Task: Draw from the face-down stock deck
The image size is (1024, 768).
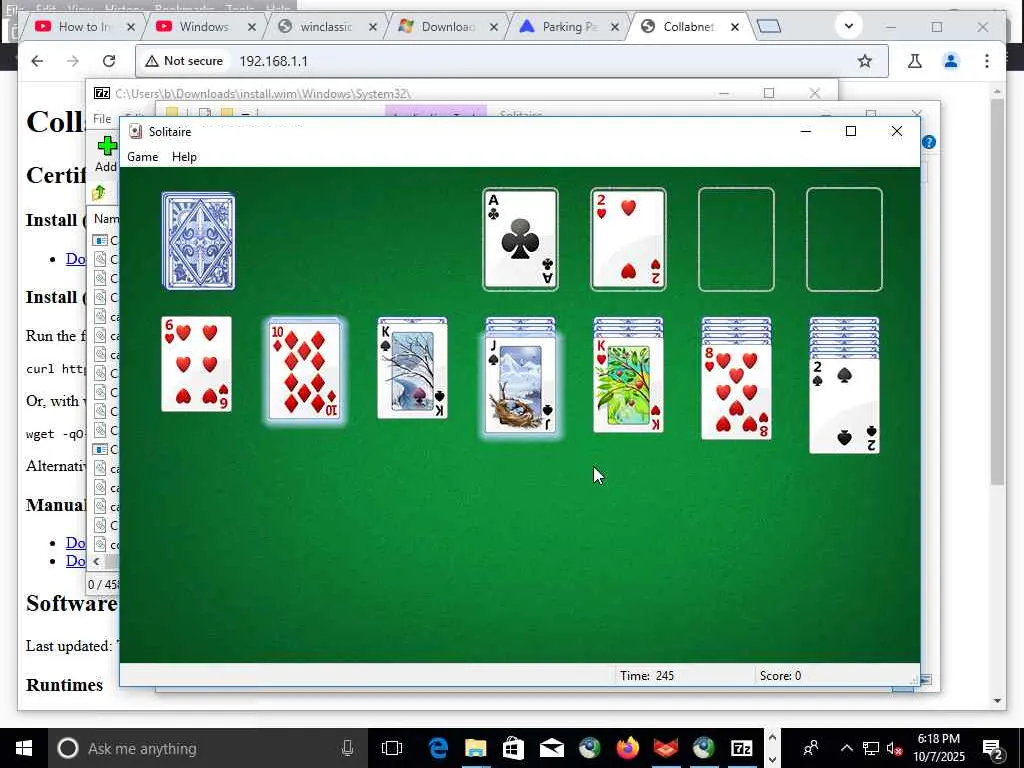Action: pos(199,241)
